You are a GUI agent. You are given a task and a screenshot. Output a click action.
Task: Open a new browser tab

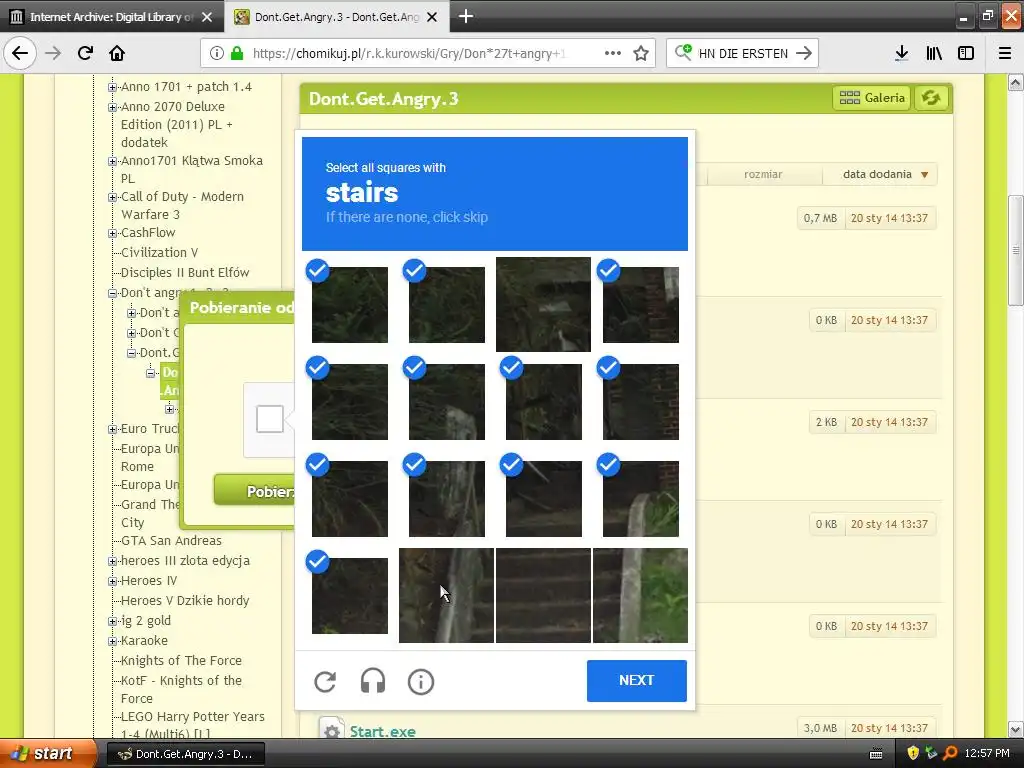[x=466, y=16]
